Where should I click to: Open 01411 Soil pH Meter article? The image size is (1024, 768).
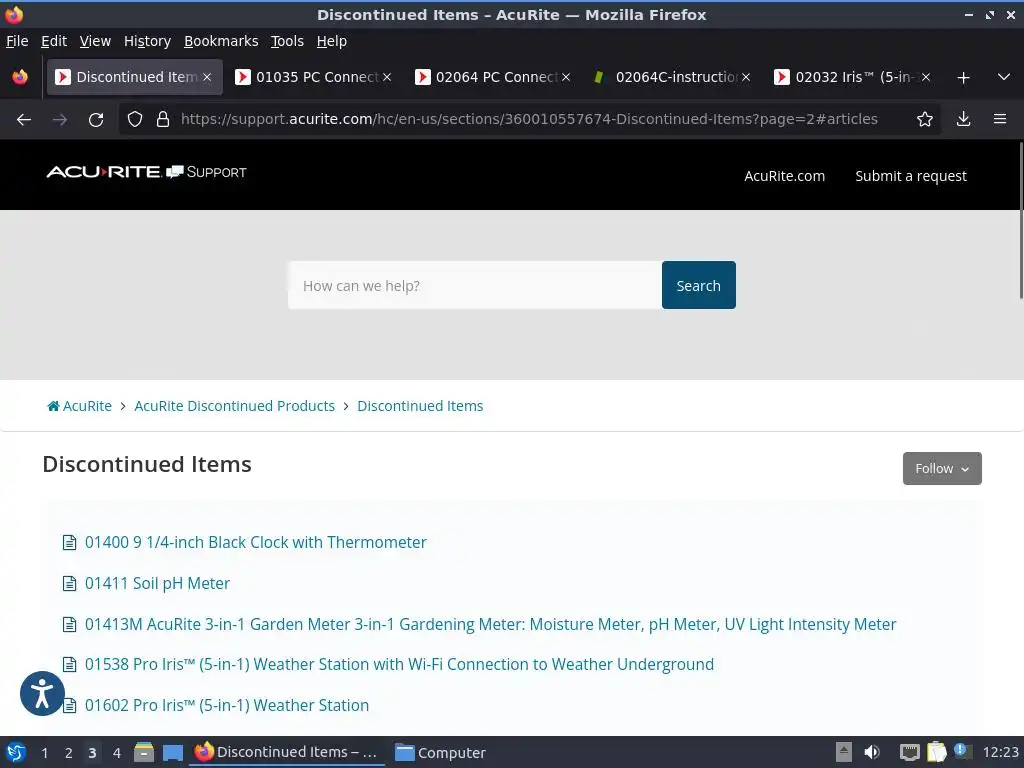pos(157,583)
